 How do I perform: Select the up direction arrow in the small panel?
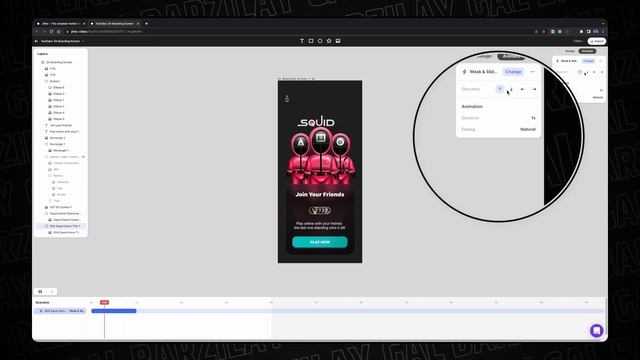point(580,72)
